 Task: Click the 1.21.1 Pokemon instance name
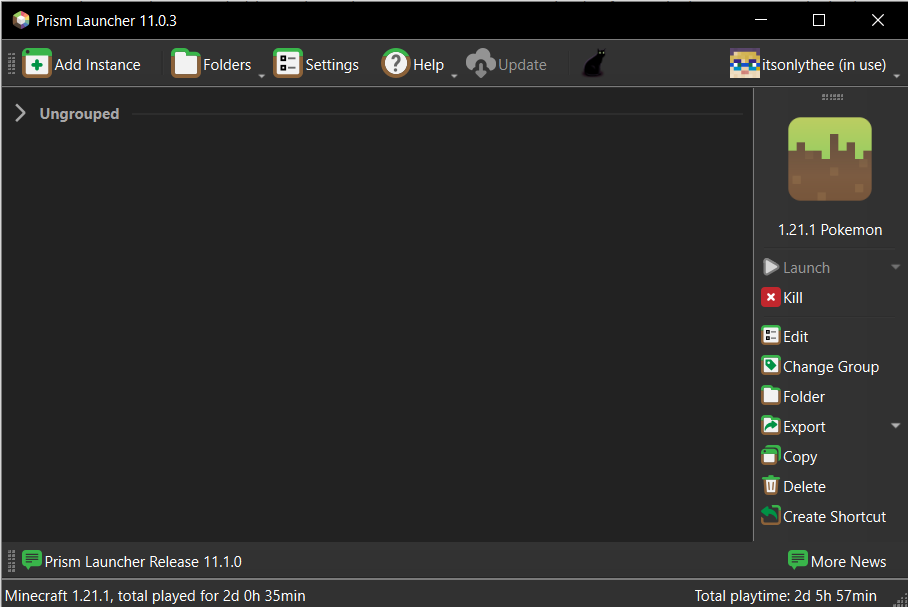pyautogui.click(x=830, y=230)
